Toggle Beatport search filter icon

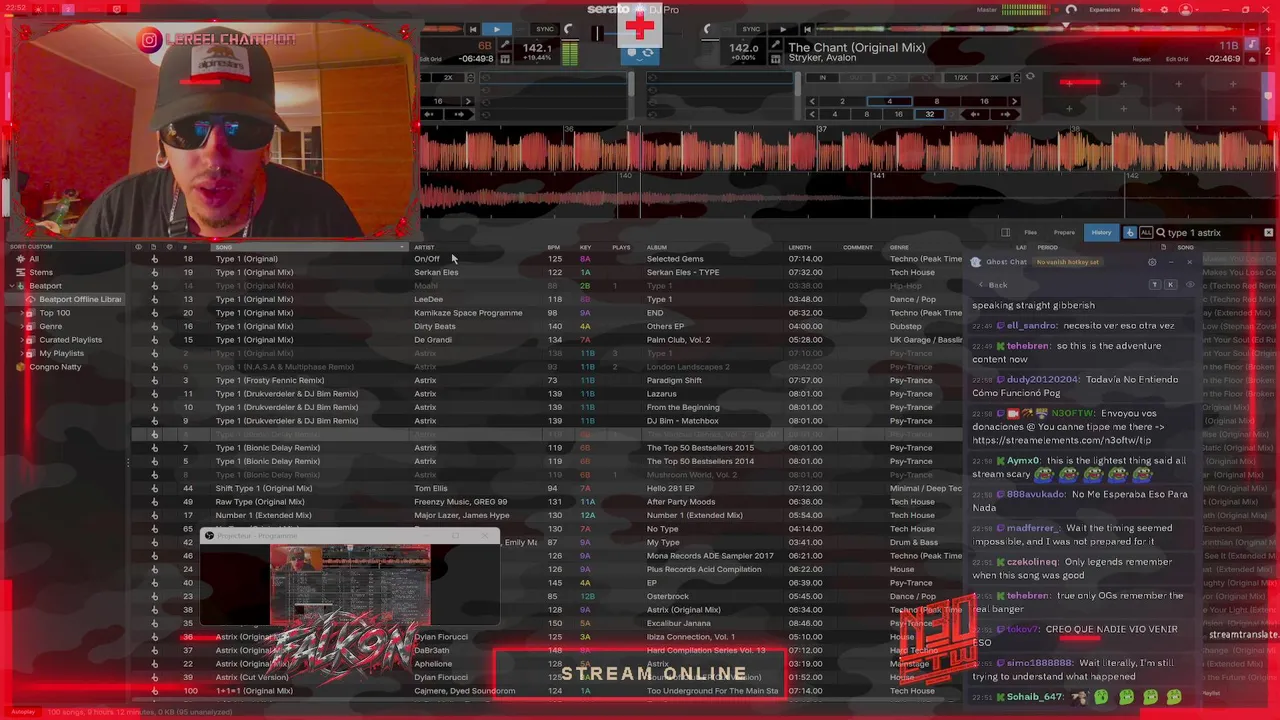1130,232
